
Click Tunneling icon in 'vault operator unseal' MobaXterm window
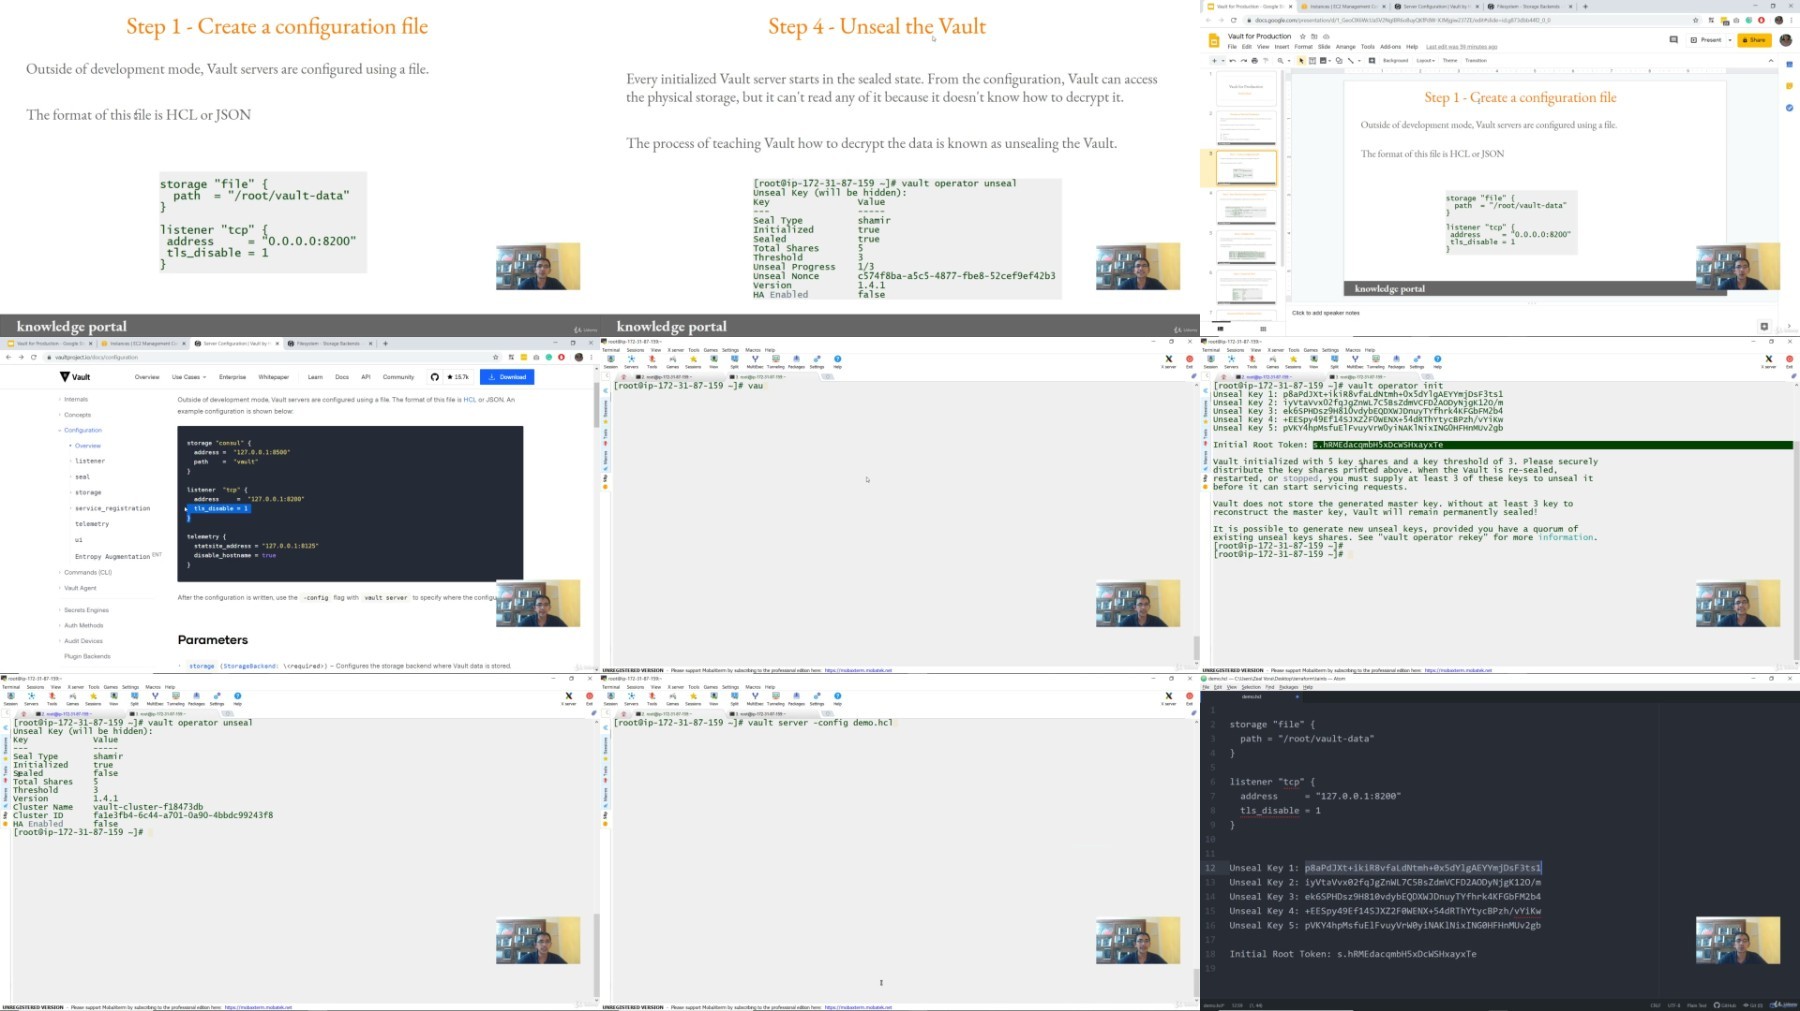click(176, 697)
